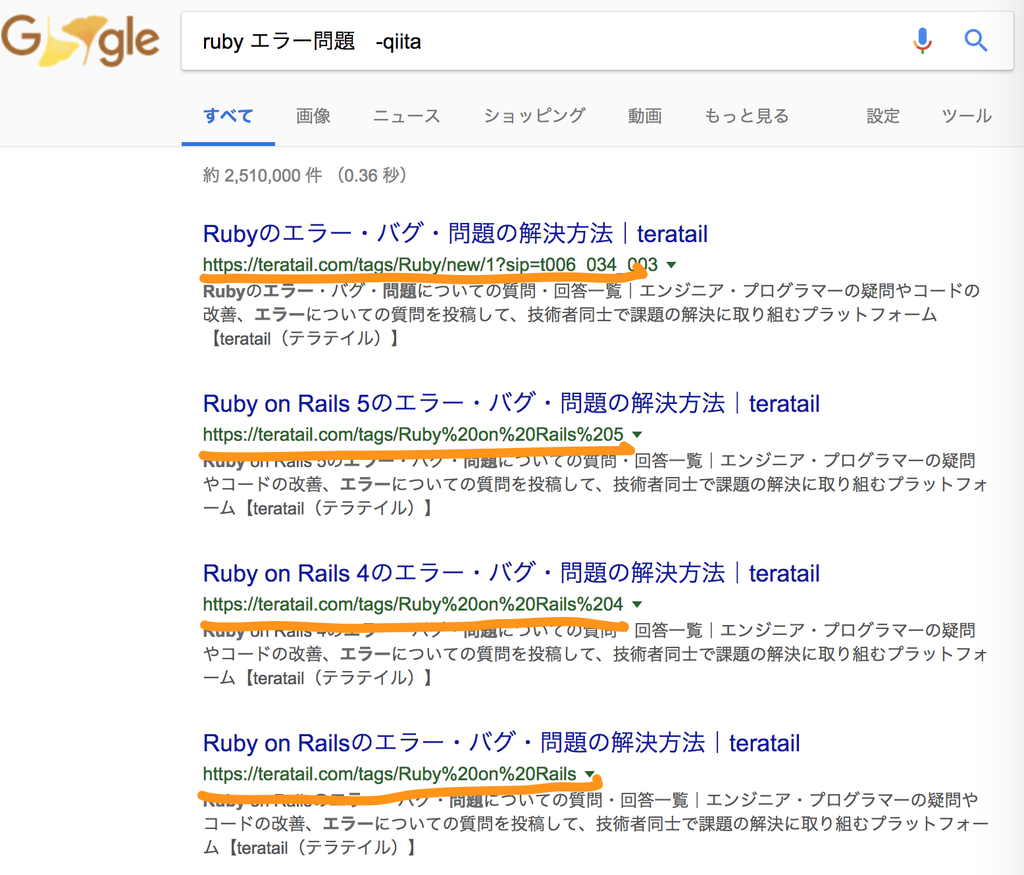Image resolution: width=1024 pixels, height=875 pixels.
Task: Open 'Ruby on Railsのエラー・バグ' result title
Action: (x=502, y=742)
